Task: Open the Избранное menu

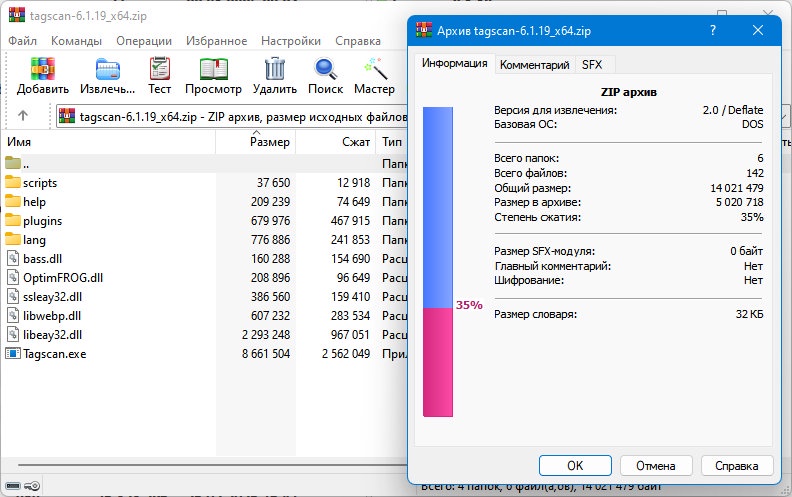Action: pos(216,41)
